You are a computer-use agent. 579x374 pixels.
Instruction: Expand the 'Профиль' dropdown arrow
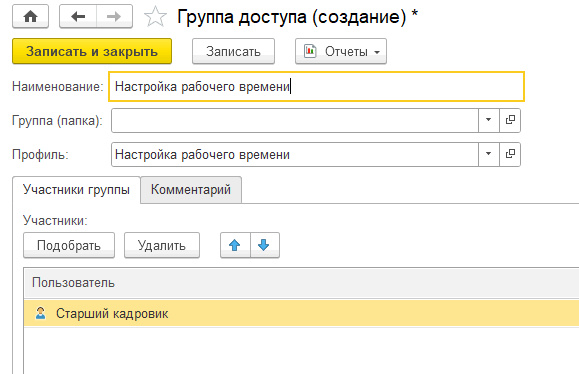point(489,154)
